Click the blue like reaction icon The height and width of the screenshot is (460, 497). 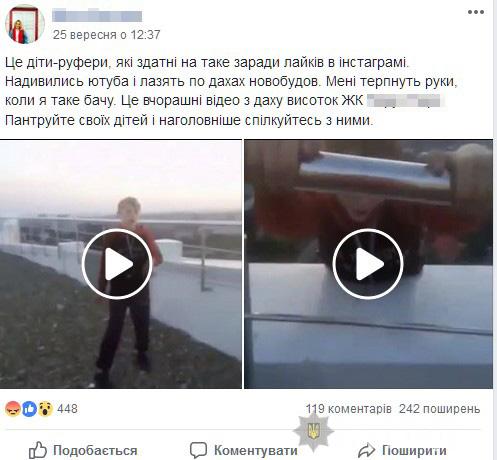click(29, 409)
